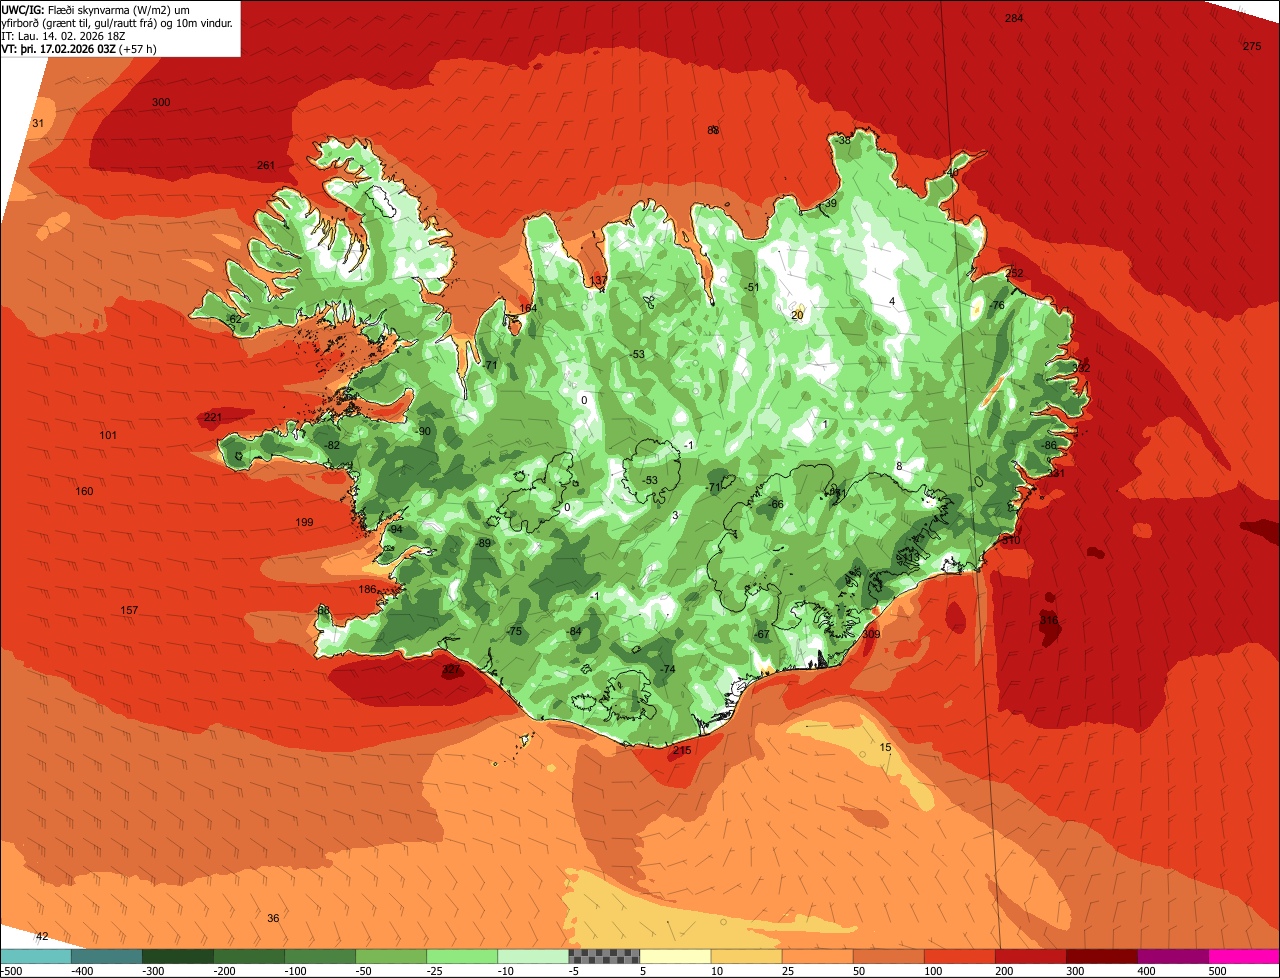This screenshot has width=1280, height=978.
Task: Click the land value '-84' in the south
Action: (x=573, y=631)
